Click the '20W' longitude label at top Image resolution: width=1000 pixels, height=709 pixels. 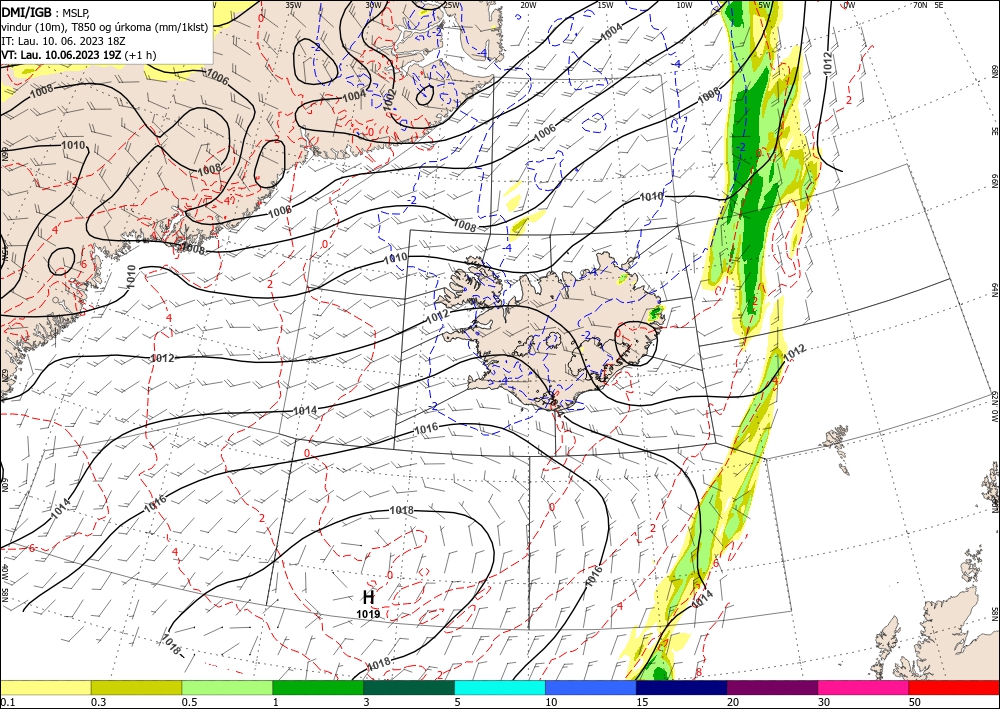[x=527, y=4]
